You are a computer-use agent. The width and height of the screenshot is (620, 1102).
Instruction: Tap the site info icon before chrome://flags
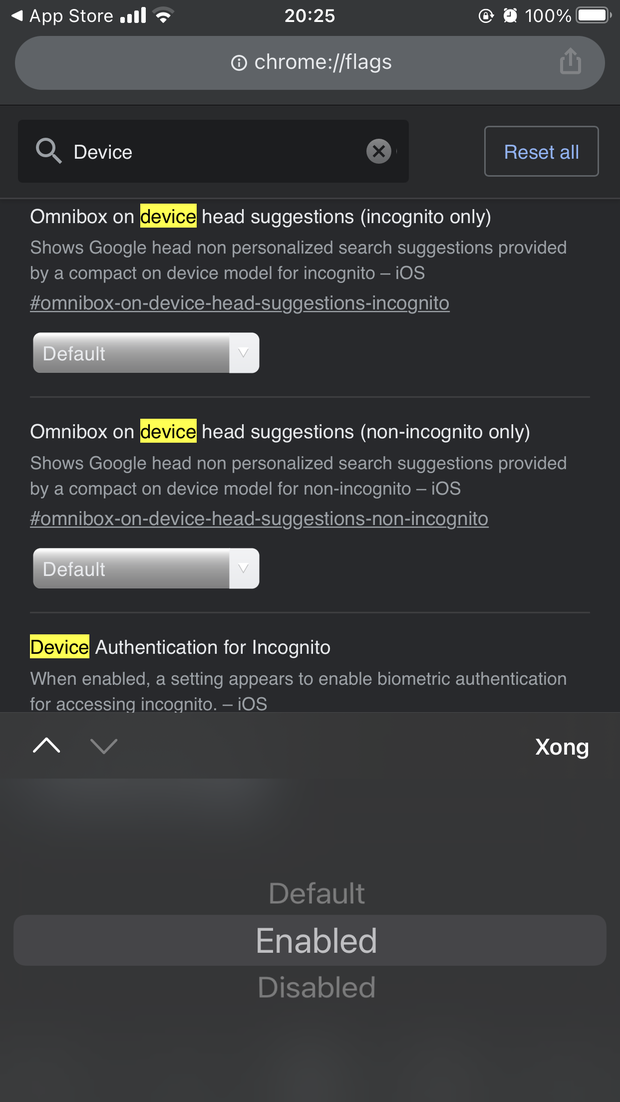(239, 63)
